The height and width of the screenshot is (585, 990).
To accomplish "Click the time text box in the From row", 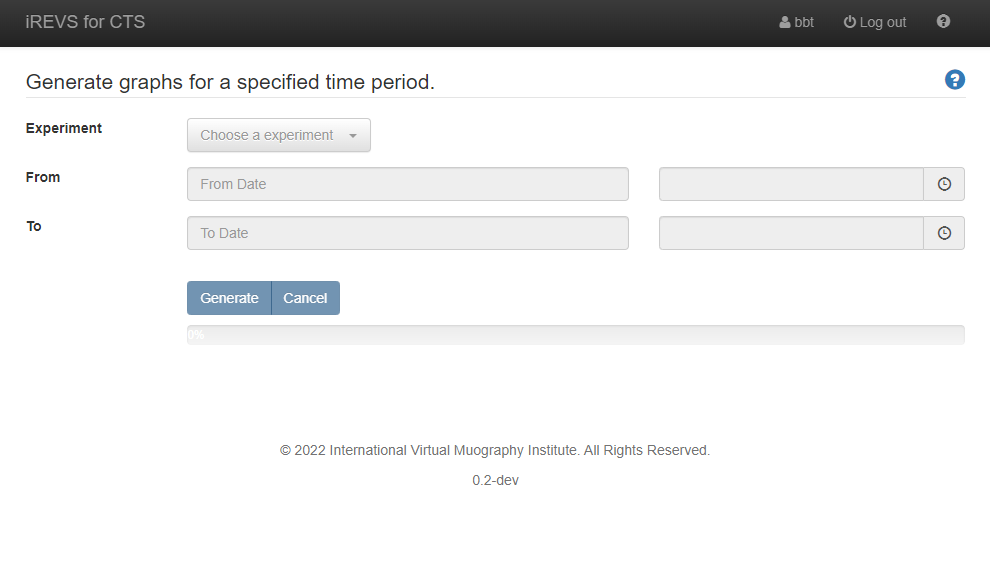I will click(x=790, y=184).
